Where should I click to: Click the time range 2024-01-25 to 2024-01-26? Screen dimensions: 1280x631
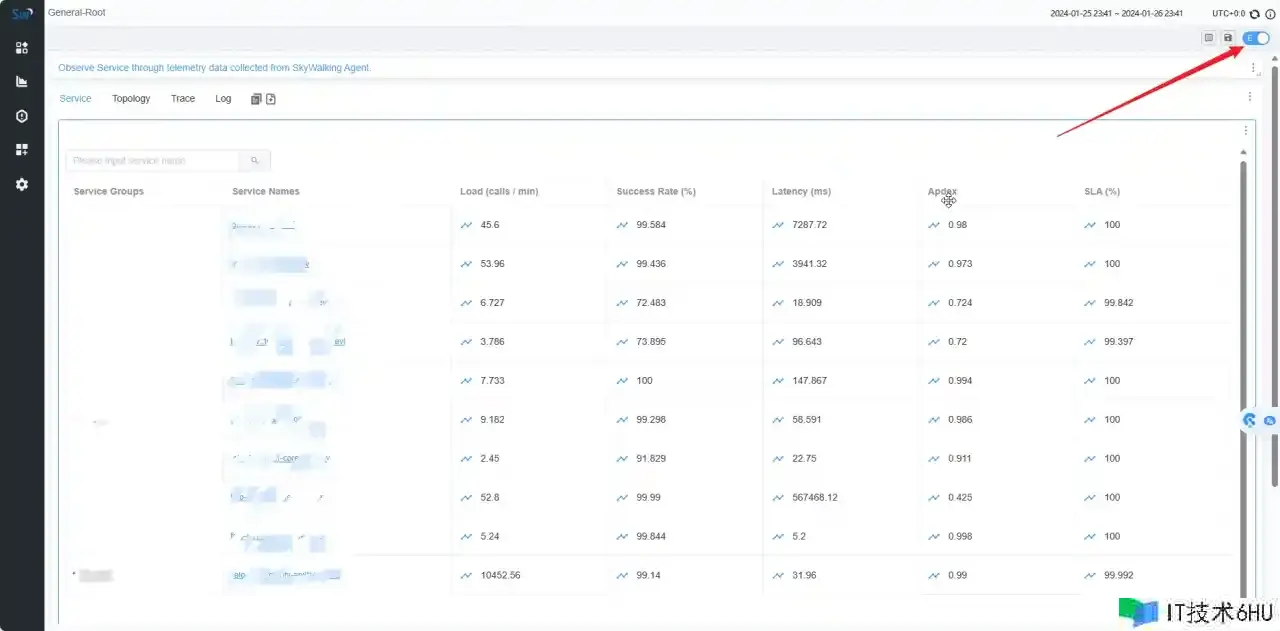(x=1116, y=14)
